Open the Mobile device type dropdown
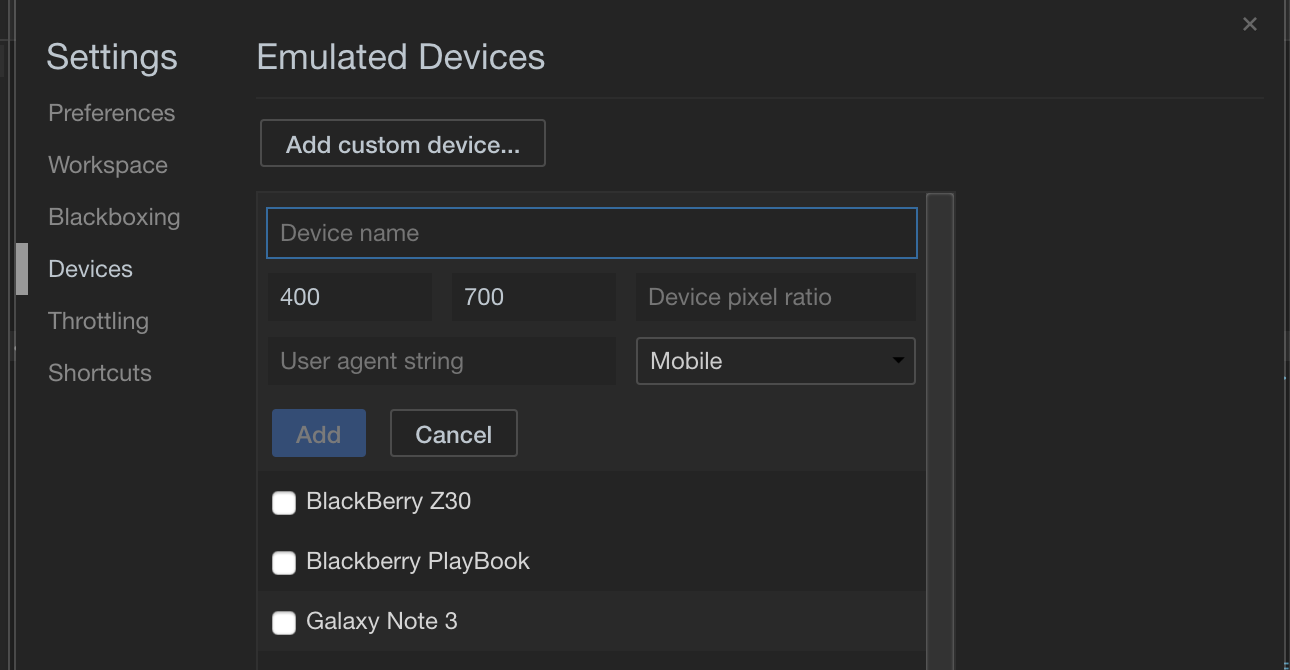The height and width of the screenshot is (670, 1290). pyautogui.click(x=775, y=361)
